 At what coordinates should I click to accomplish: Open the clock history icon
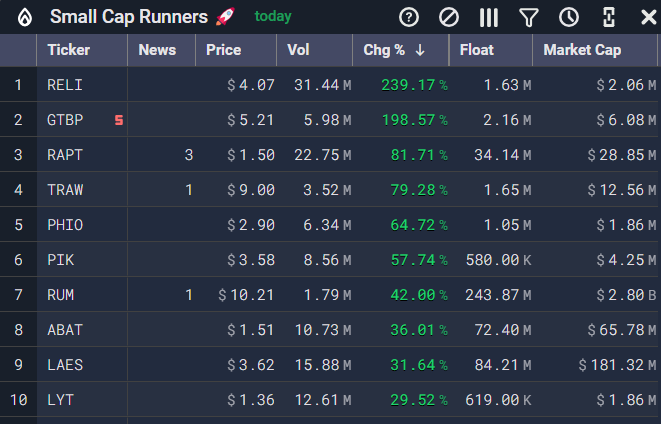(569, 18)
